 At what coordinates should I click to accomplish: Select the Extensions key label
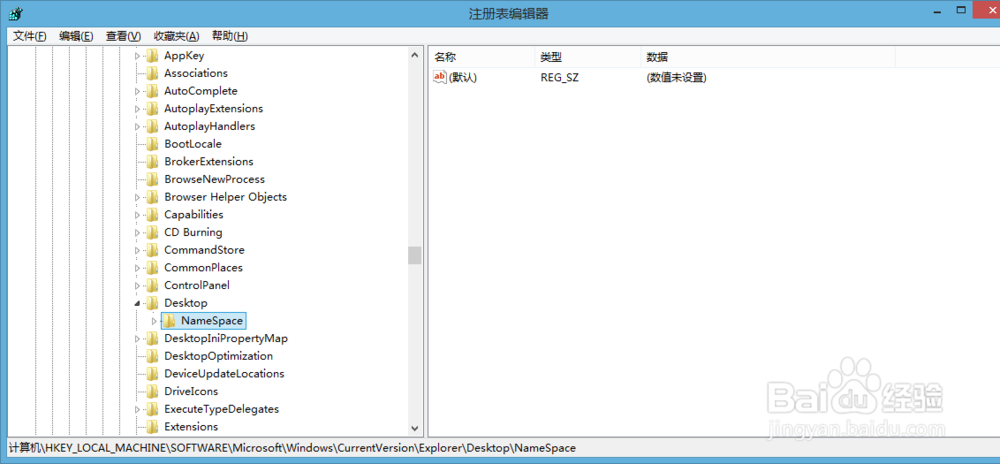pyautogui.click(x=191, y=427)
